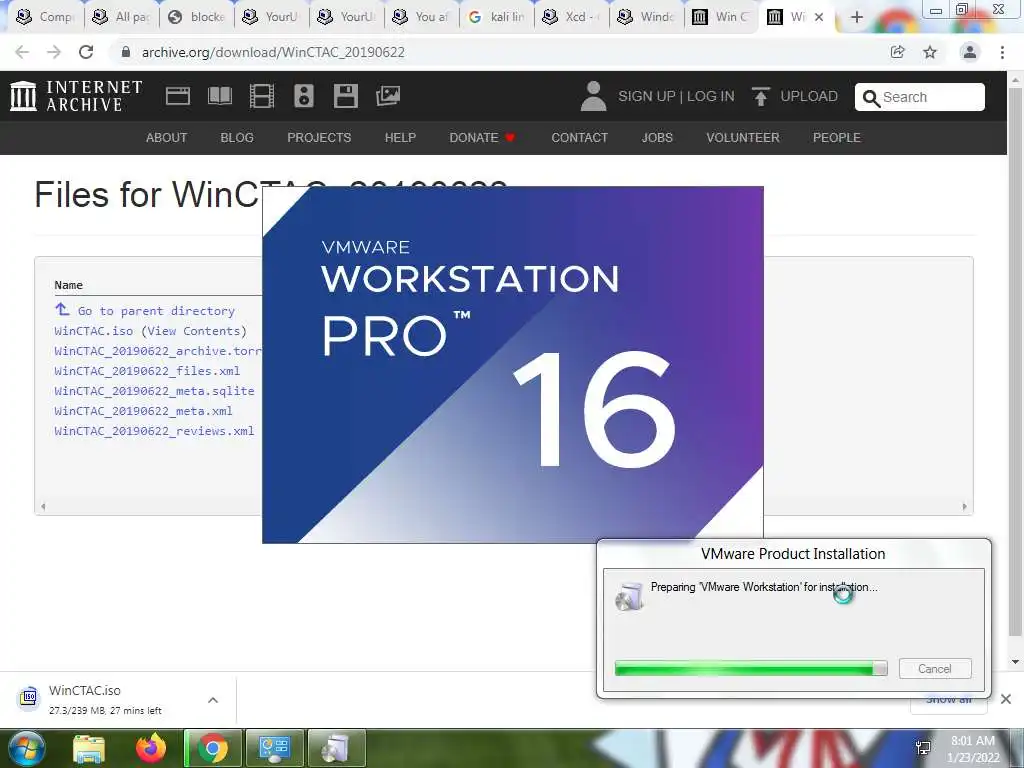Open the ABOUT menu item

[x=167, y=138]
